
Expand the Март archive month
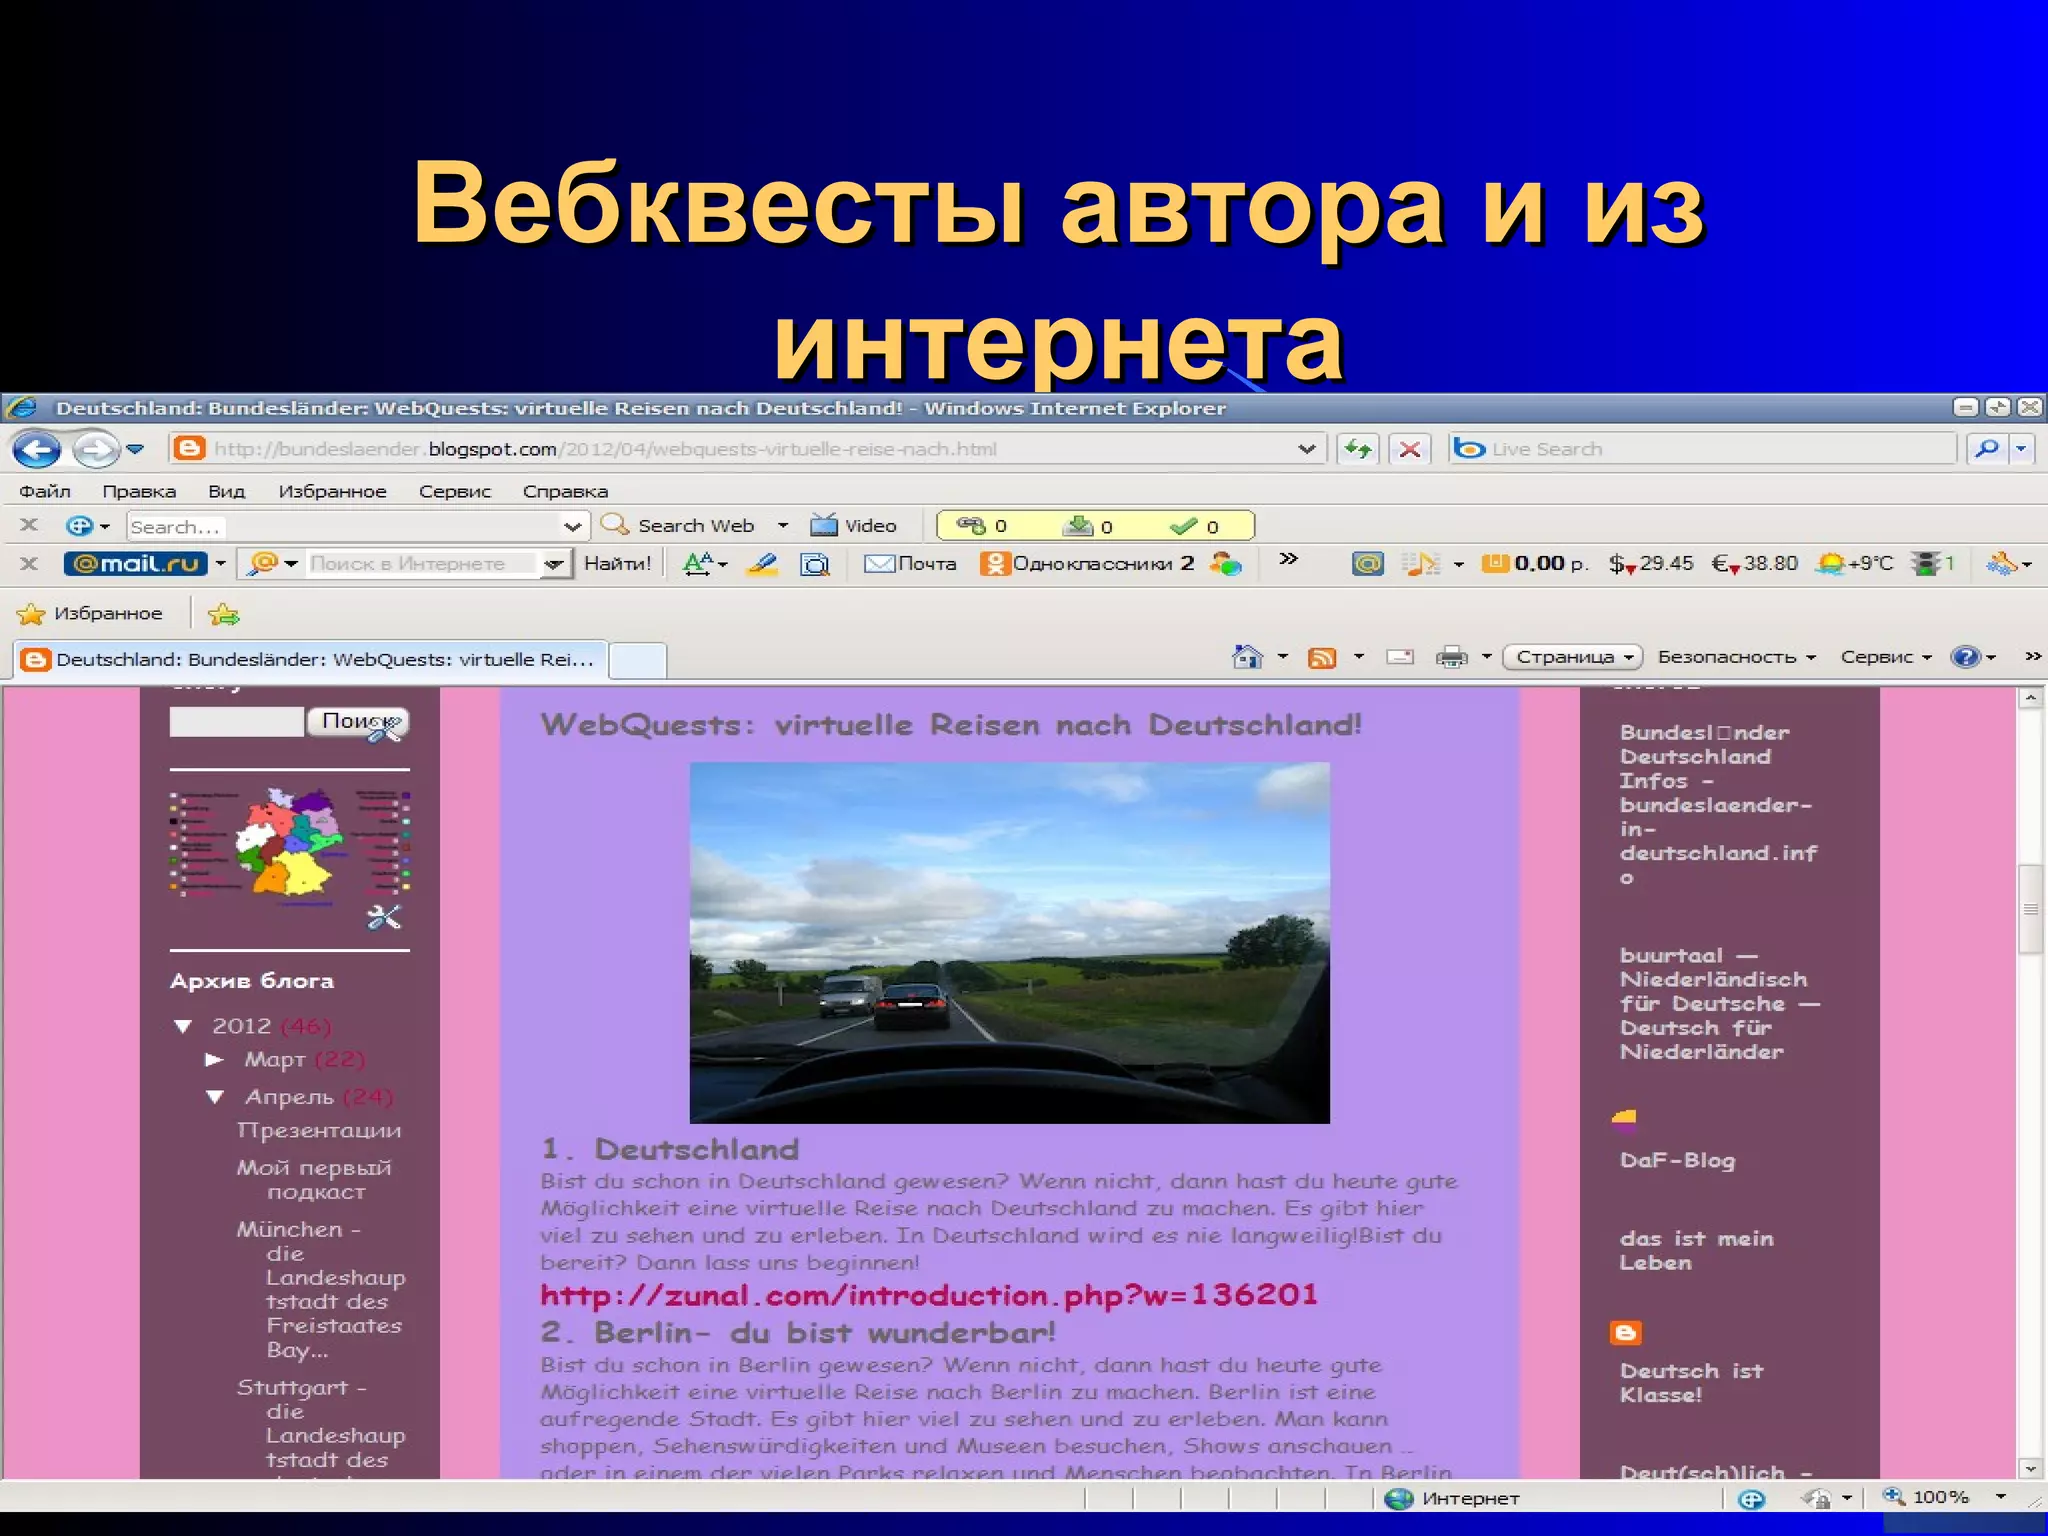tap(214, 1059)
